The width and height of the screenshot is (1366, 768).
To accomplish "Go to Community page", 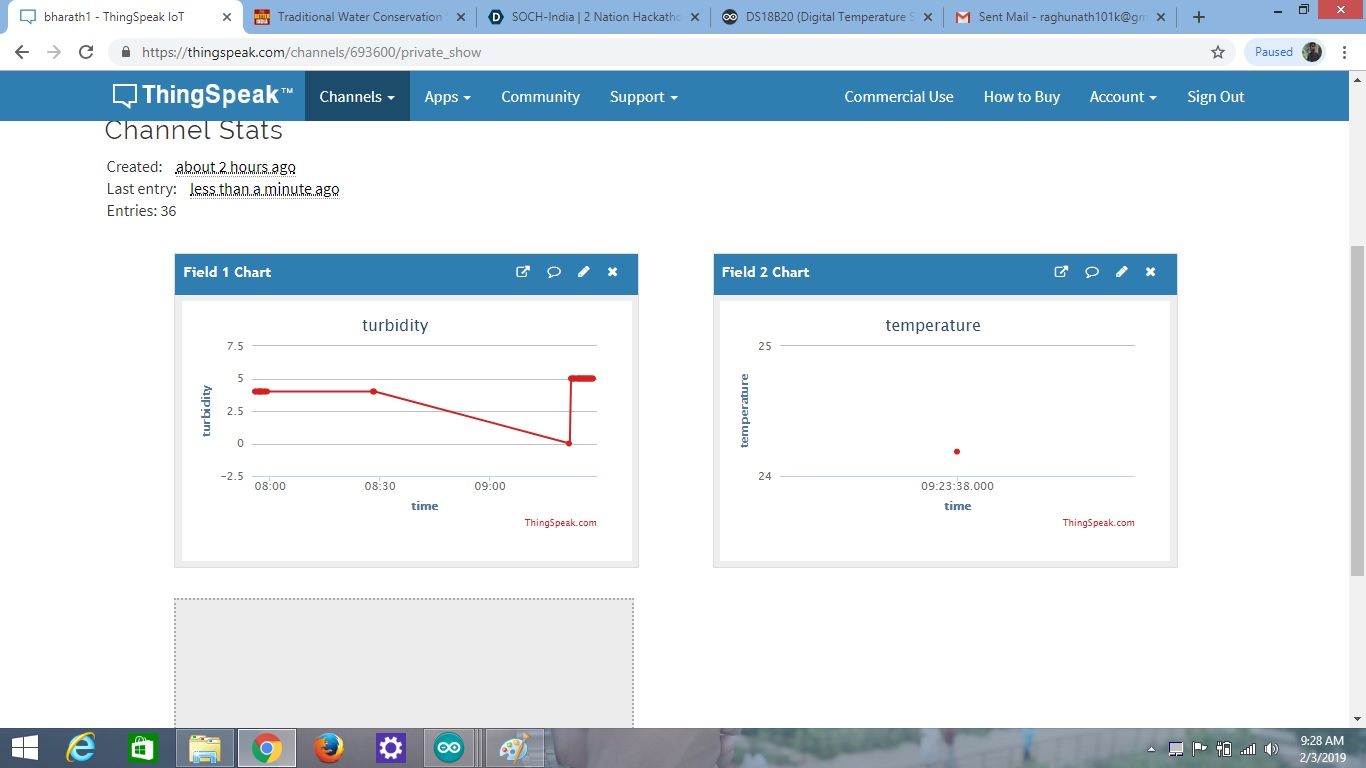I will pos(540,97).
